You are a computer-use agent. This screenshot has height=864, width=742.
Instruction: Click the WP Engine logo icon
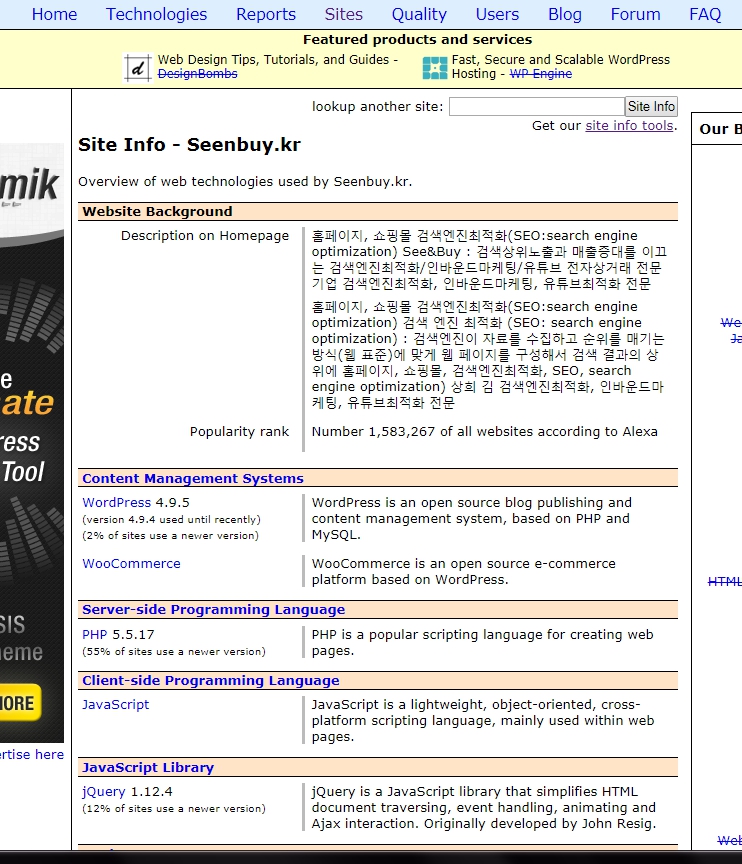(x=435, y=67)
